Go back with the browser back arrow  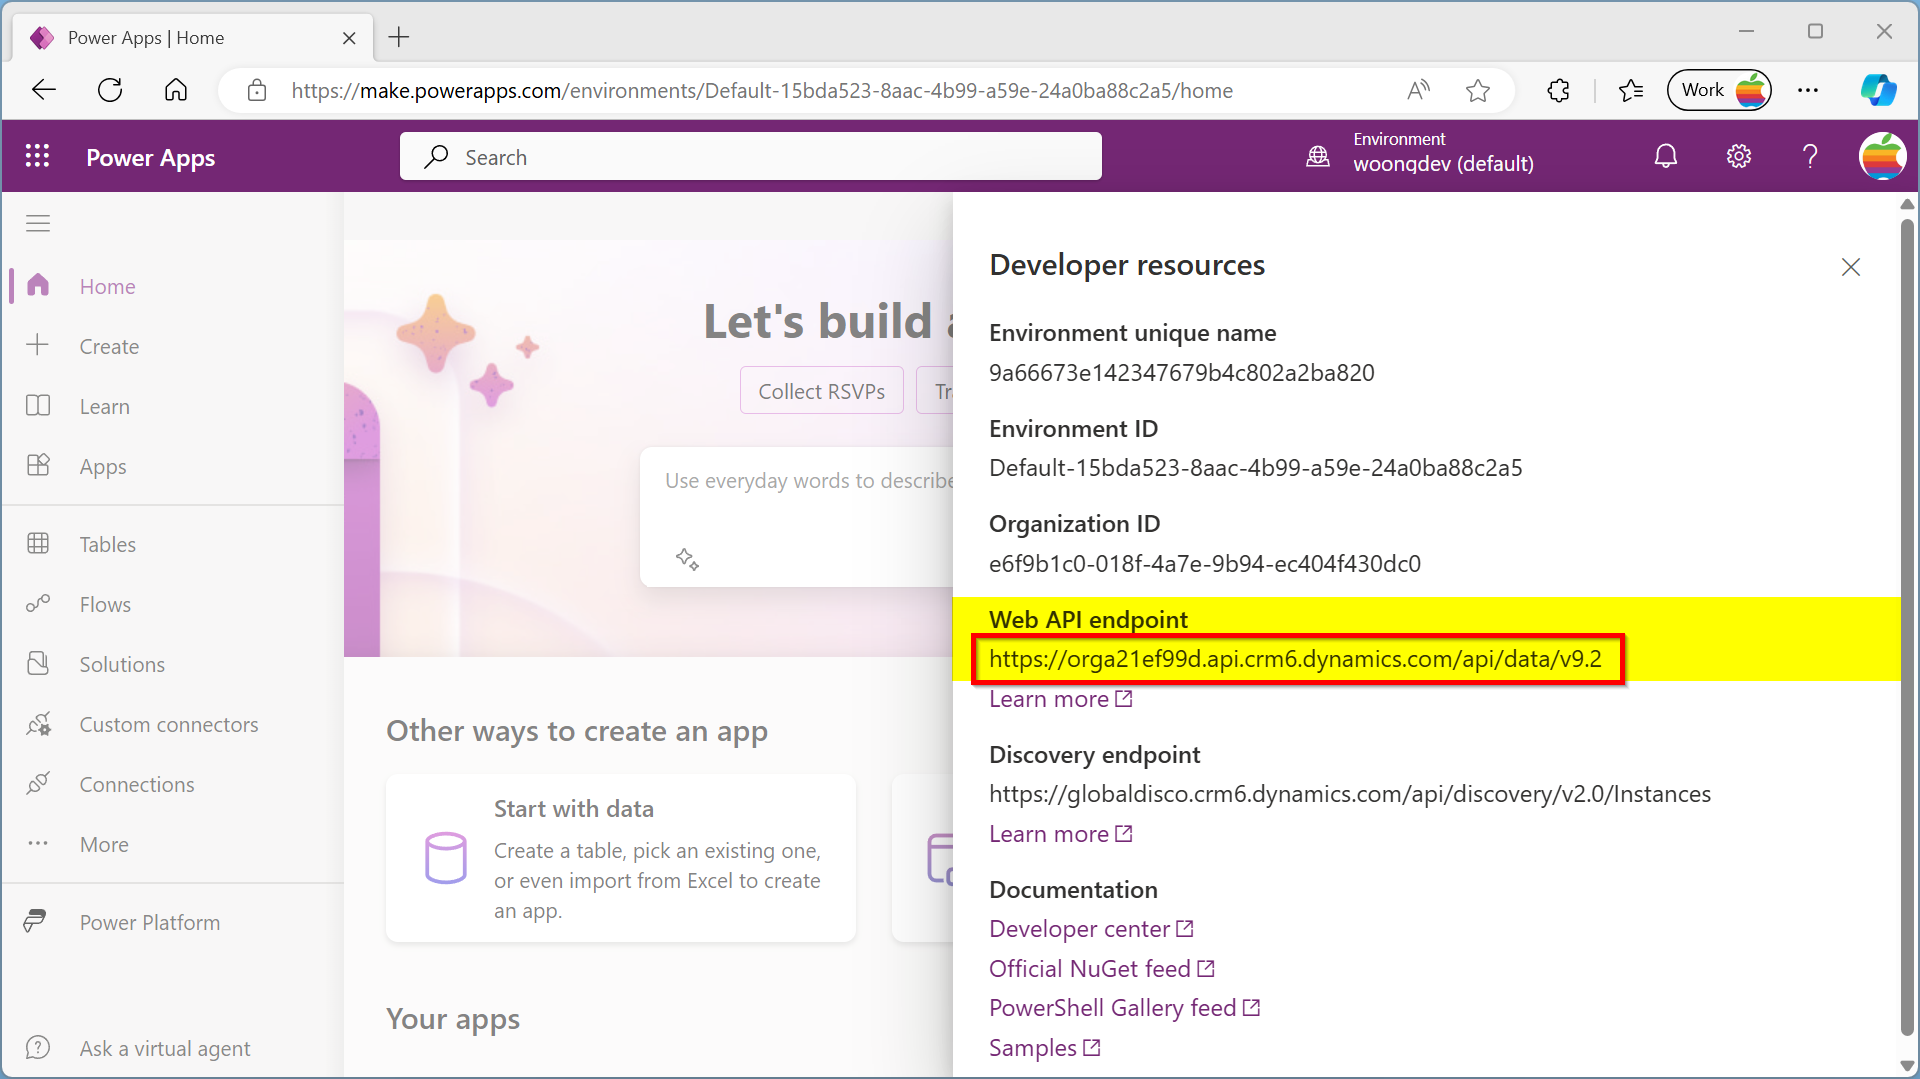point(44,90)
